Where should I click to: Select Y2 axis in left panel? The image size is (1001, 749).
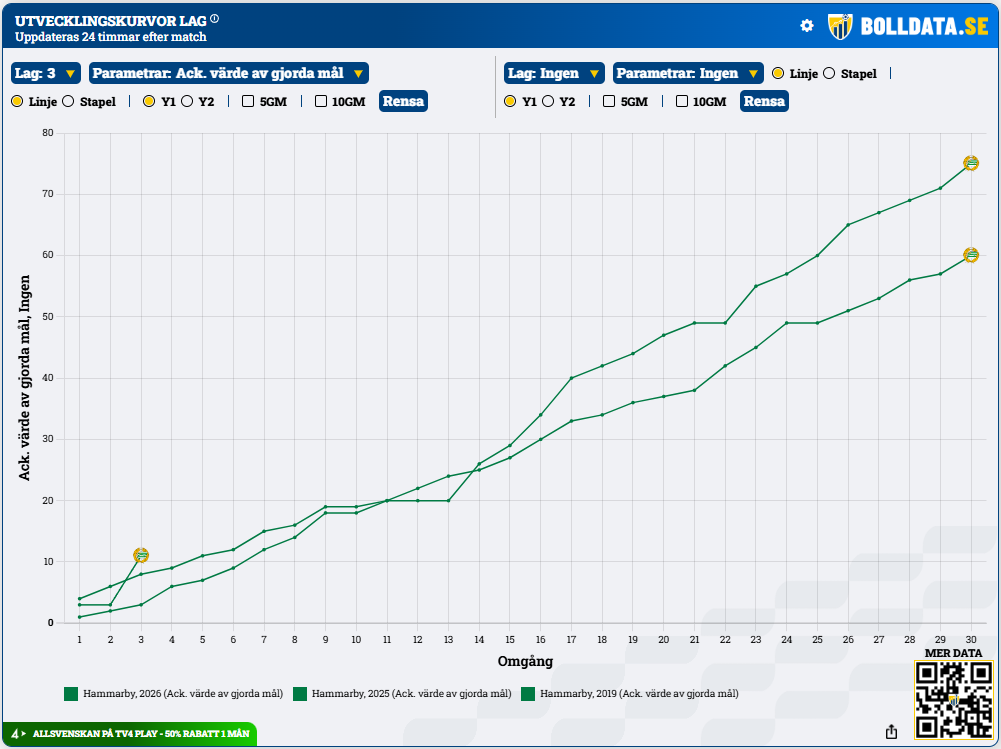tap(187, 101)
